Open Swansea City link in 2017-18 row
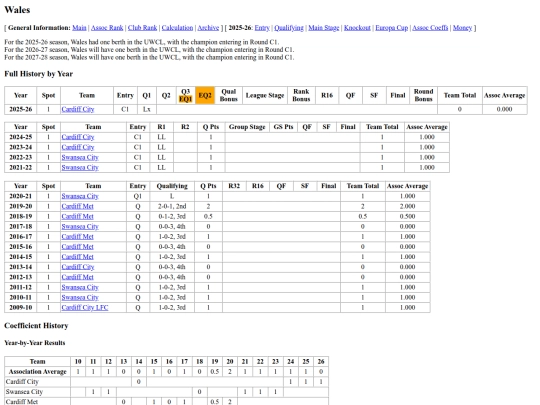Image resolution: width=540 pixels, height=405 pixels. (80, 227)
